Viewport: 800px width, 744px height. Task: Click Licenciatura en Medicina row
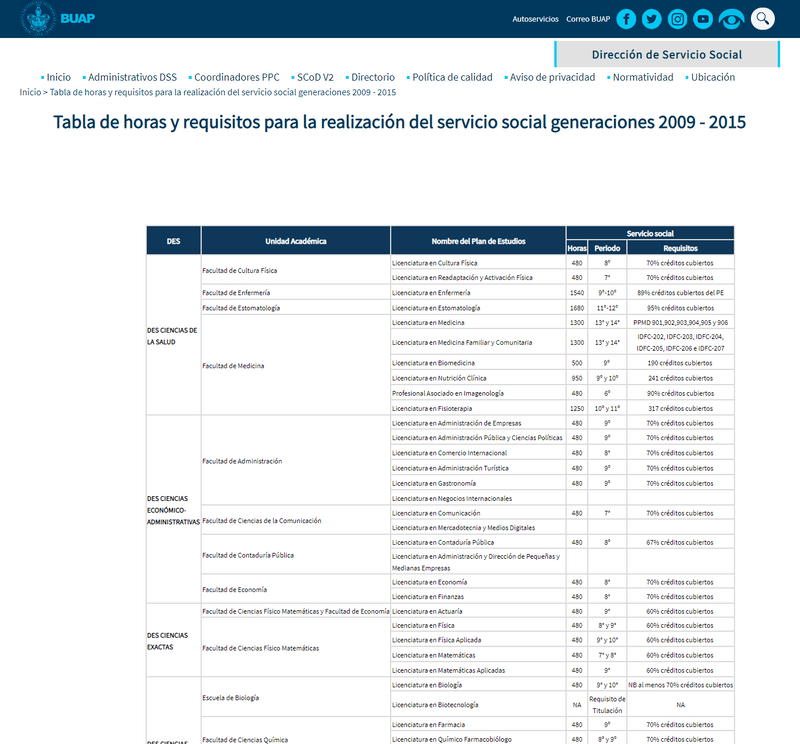coord(478,323)
